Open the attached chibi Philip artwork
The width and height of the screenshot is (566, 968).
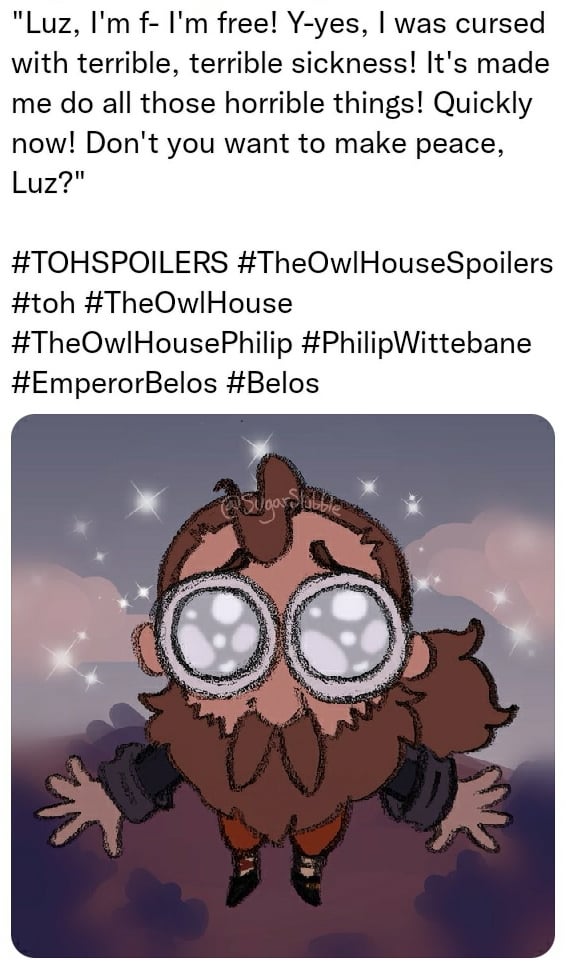click(x=283, y=685)
